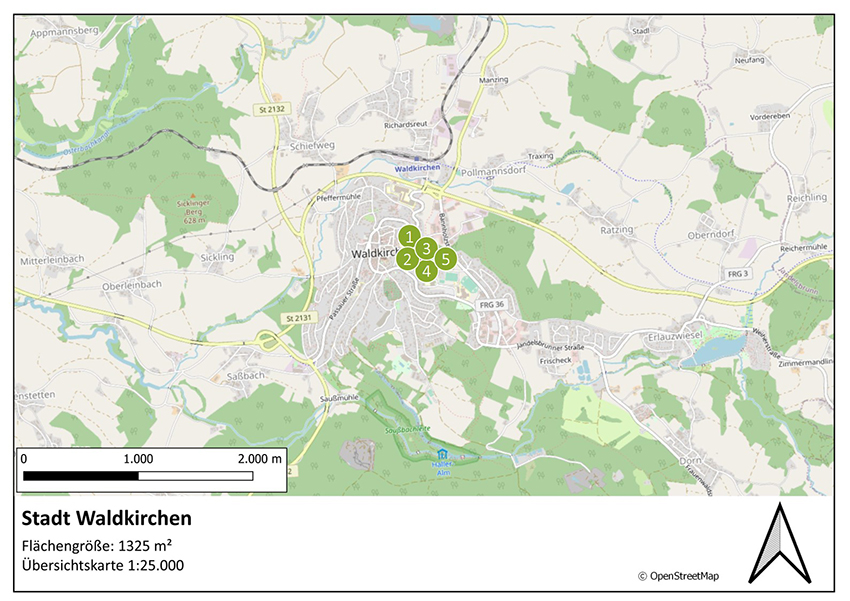Screen dimensions: 850x601
Task: Select the green map marker numbered 4
Action: click(x=426, y=270)
